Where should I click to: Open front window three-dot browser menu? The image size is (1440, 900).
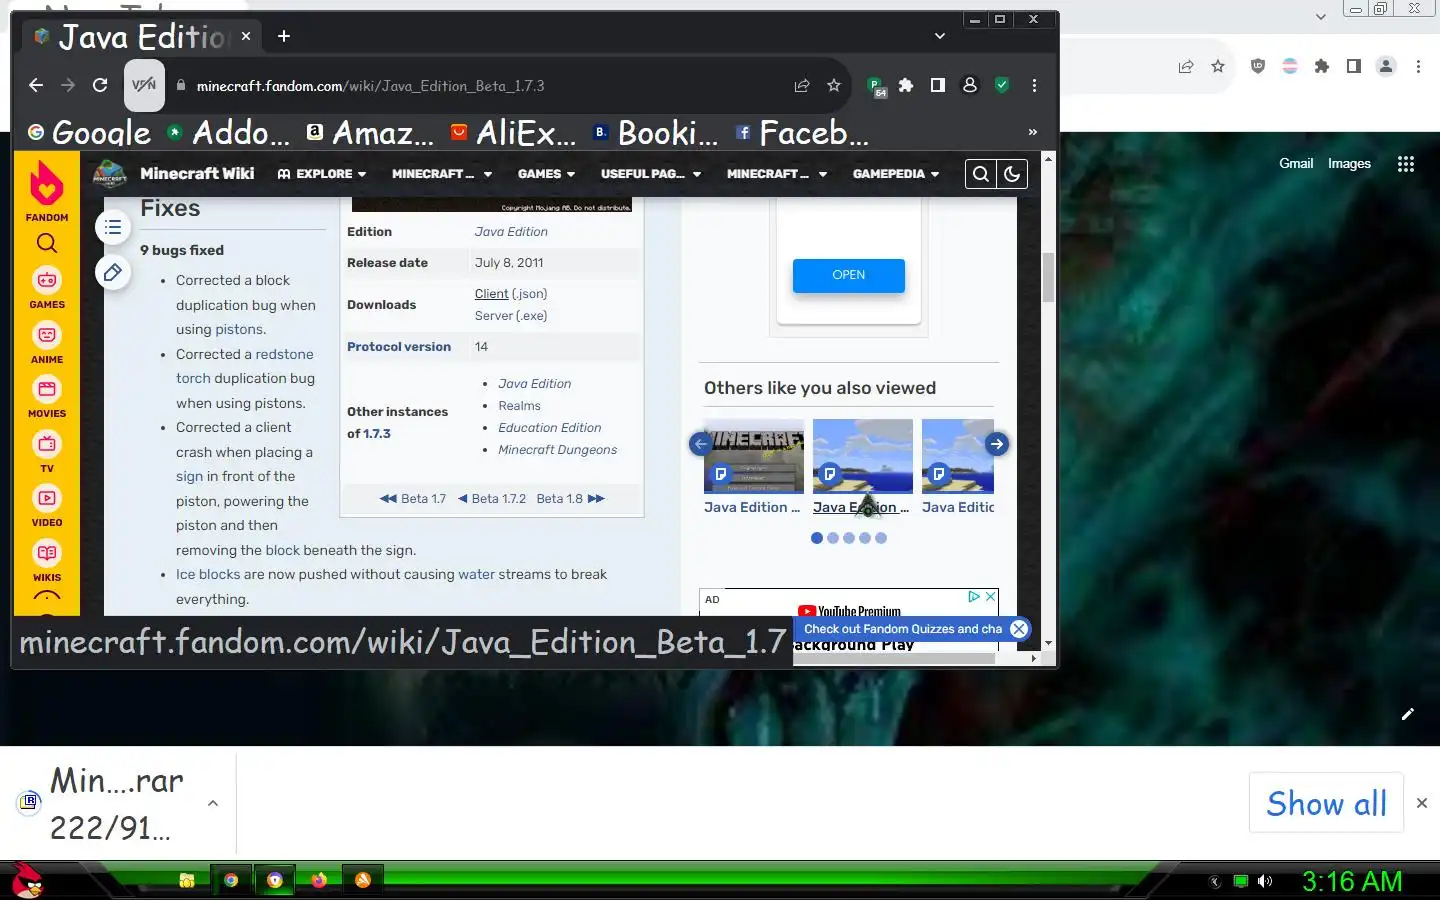pos(1034,86)
